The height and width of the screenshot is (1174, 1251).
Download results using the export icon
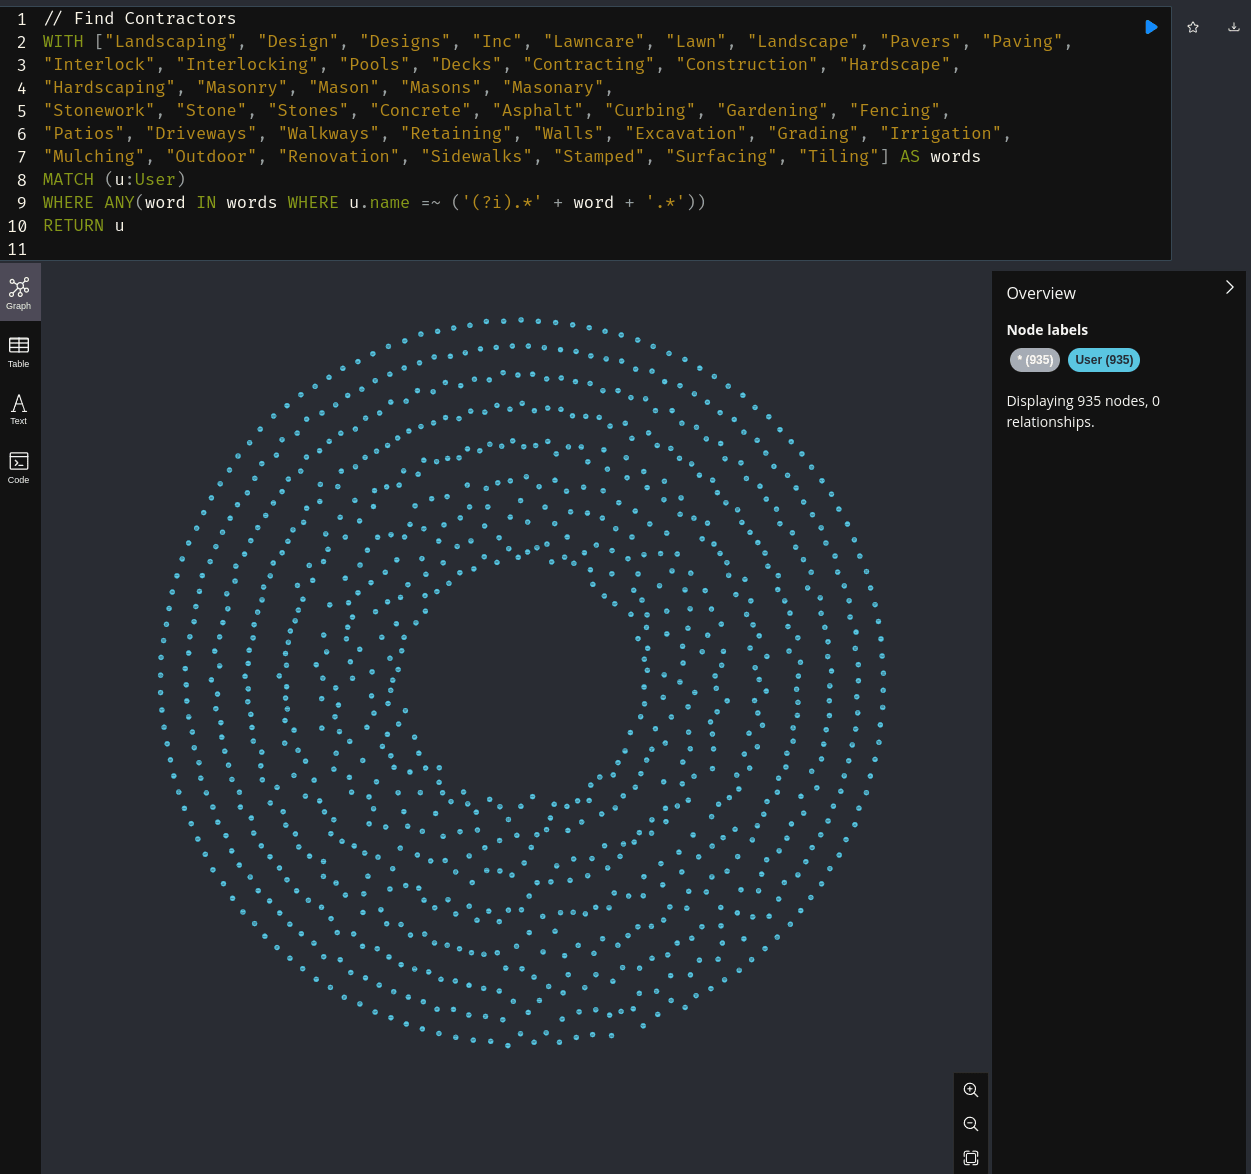pyautogui.click(x=1234, y=27)
